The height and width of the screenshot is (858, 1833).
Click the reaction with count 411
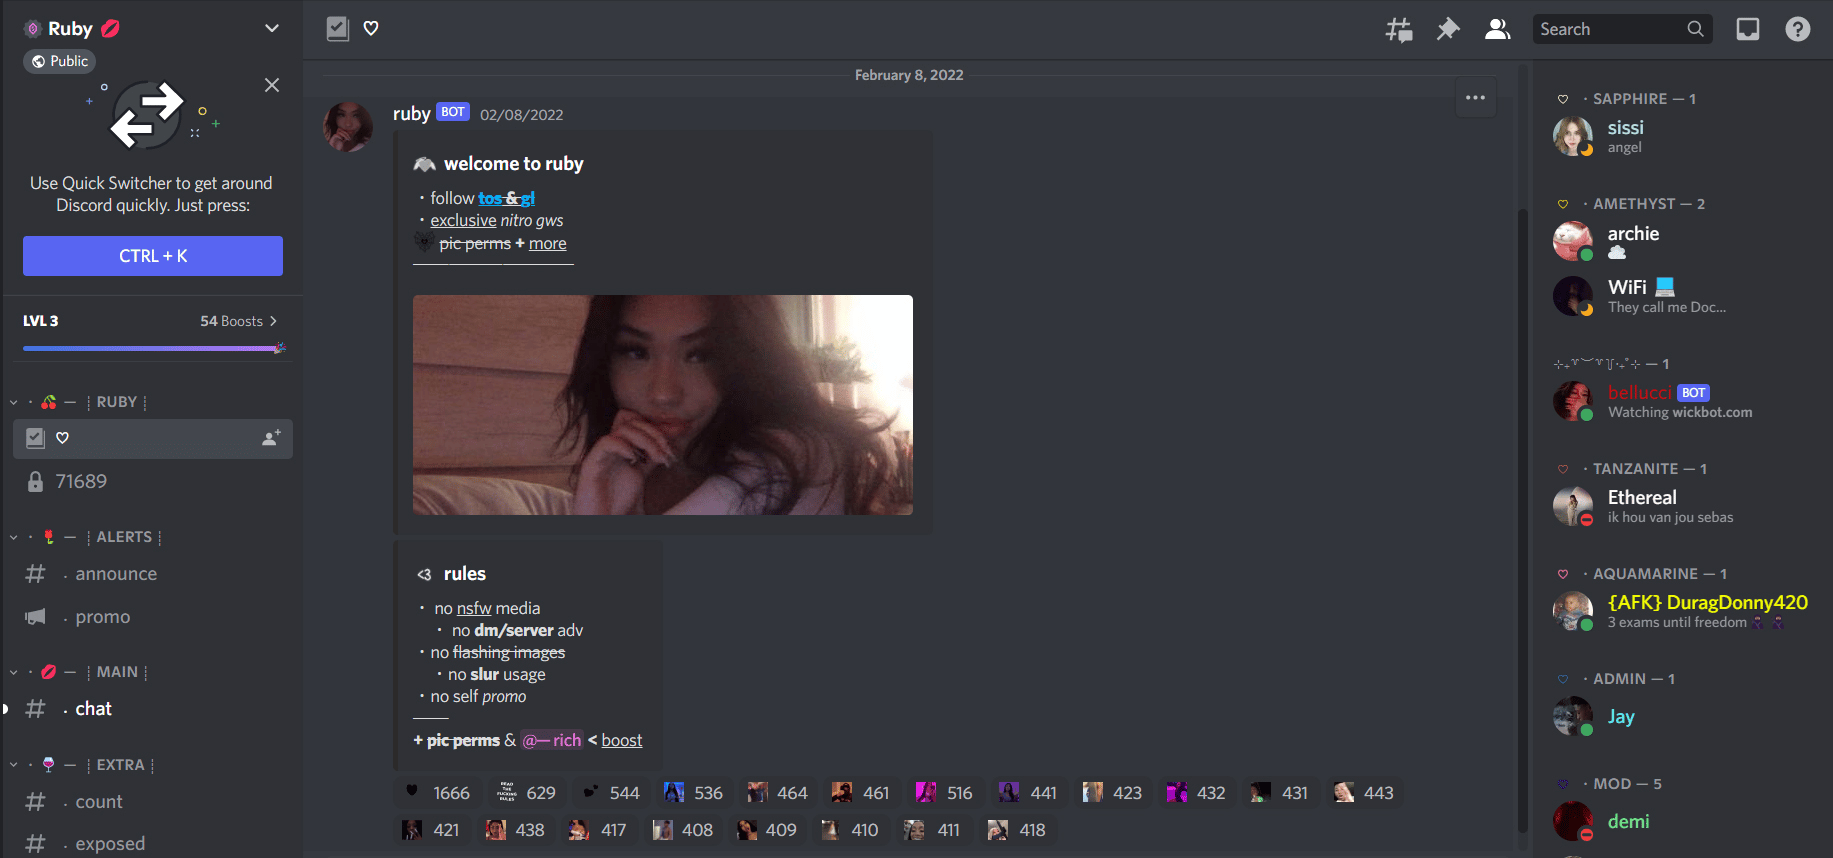[933, 830]
